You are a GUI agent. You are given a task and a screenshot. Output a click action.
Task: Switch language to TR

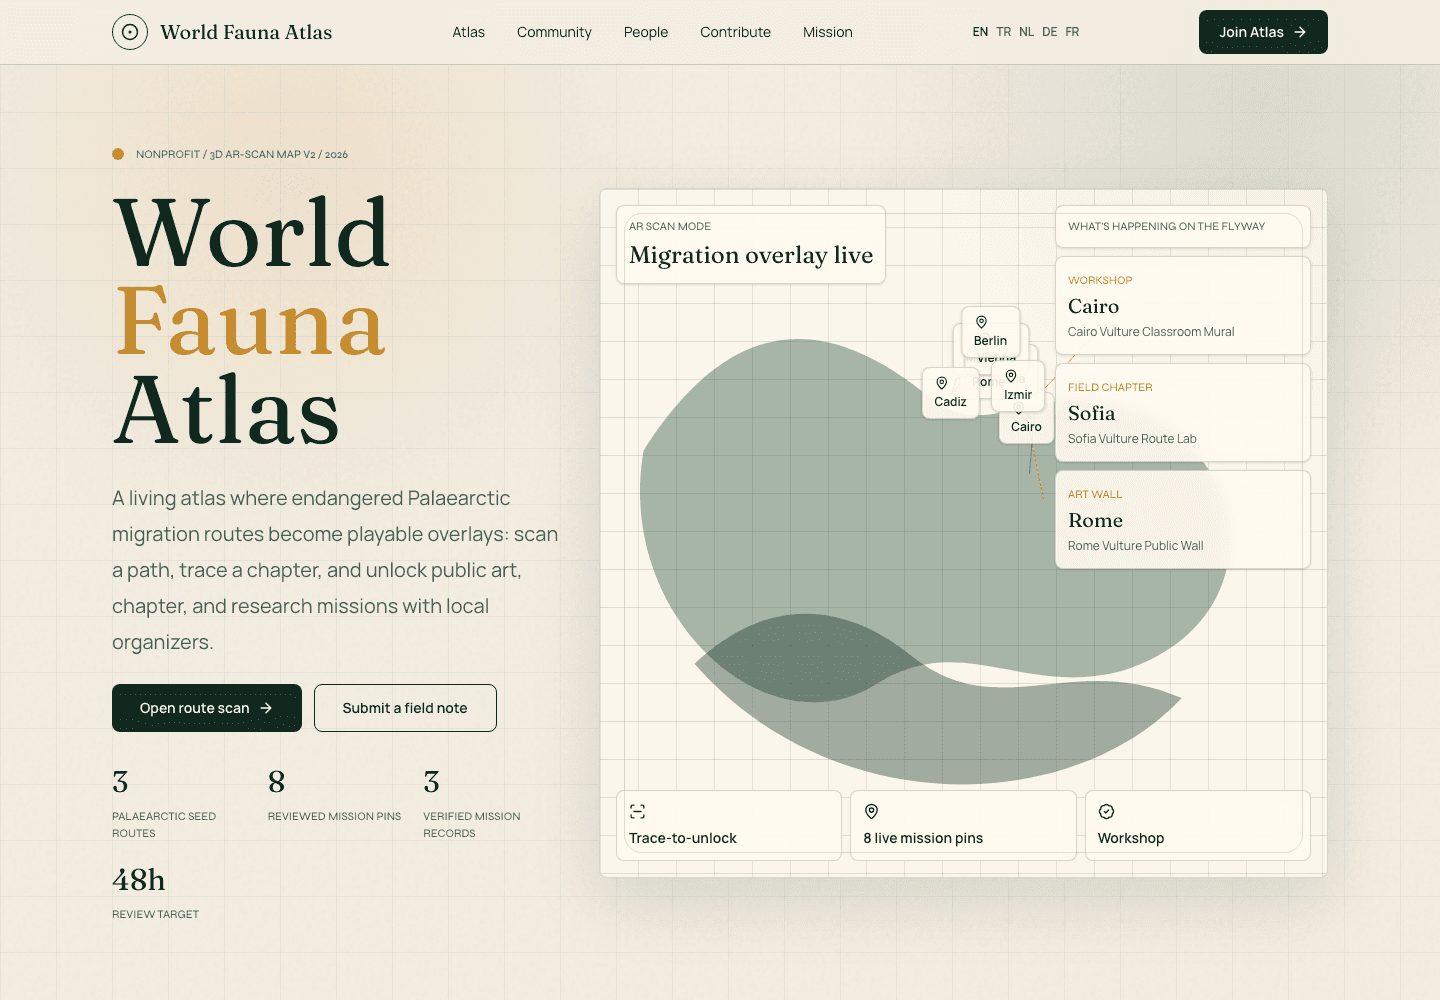1004,32
